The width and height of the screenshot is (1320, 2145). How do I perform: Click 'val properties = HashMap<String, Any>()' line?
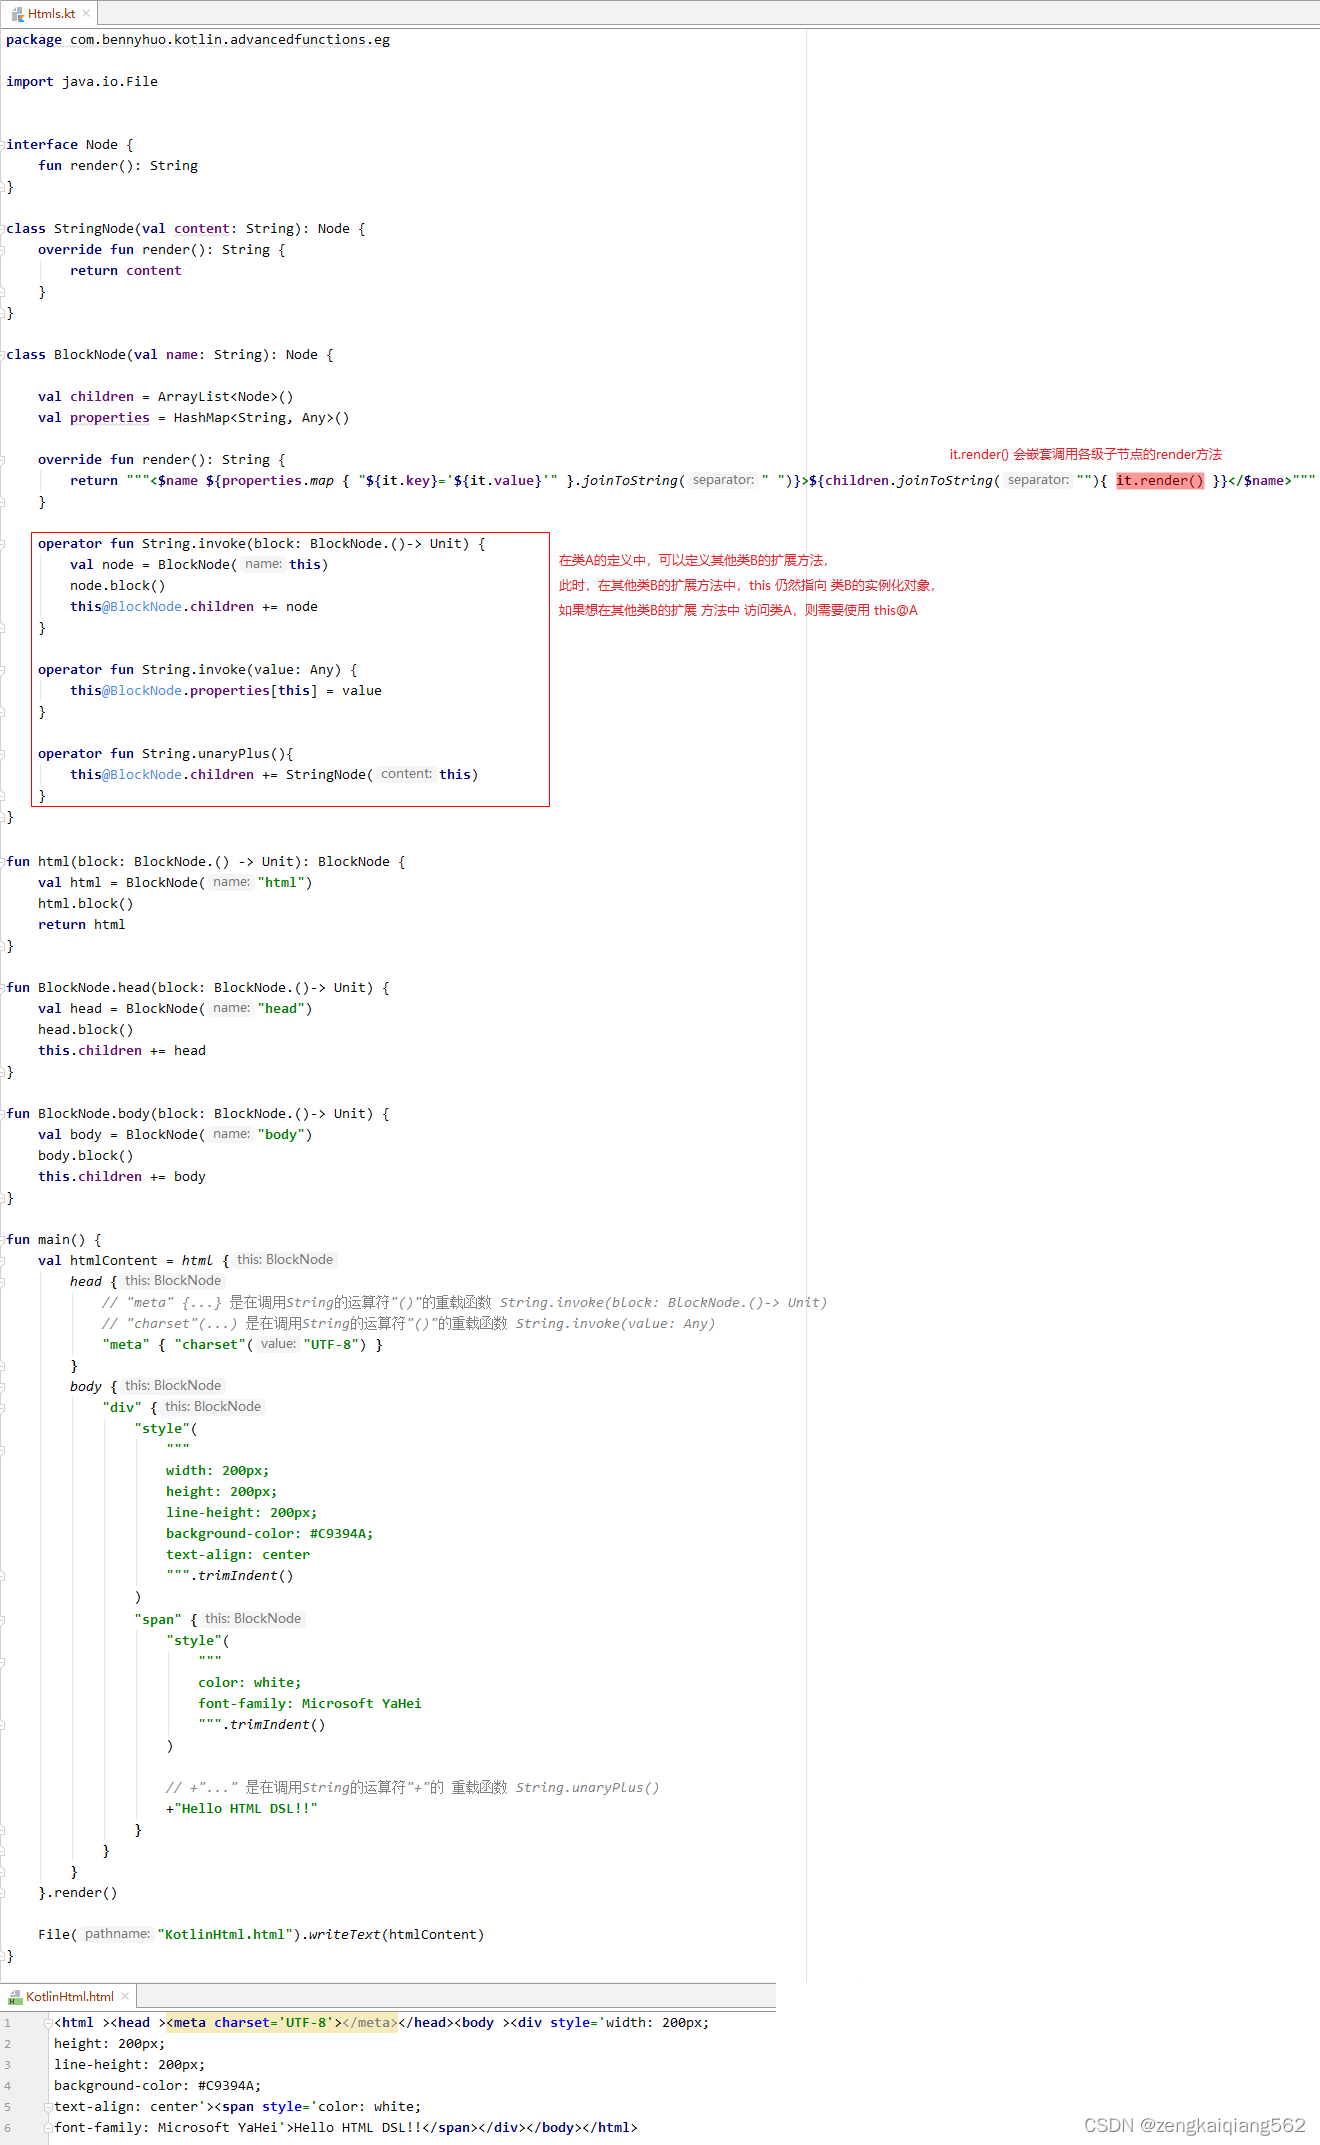[194, 418]
